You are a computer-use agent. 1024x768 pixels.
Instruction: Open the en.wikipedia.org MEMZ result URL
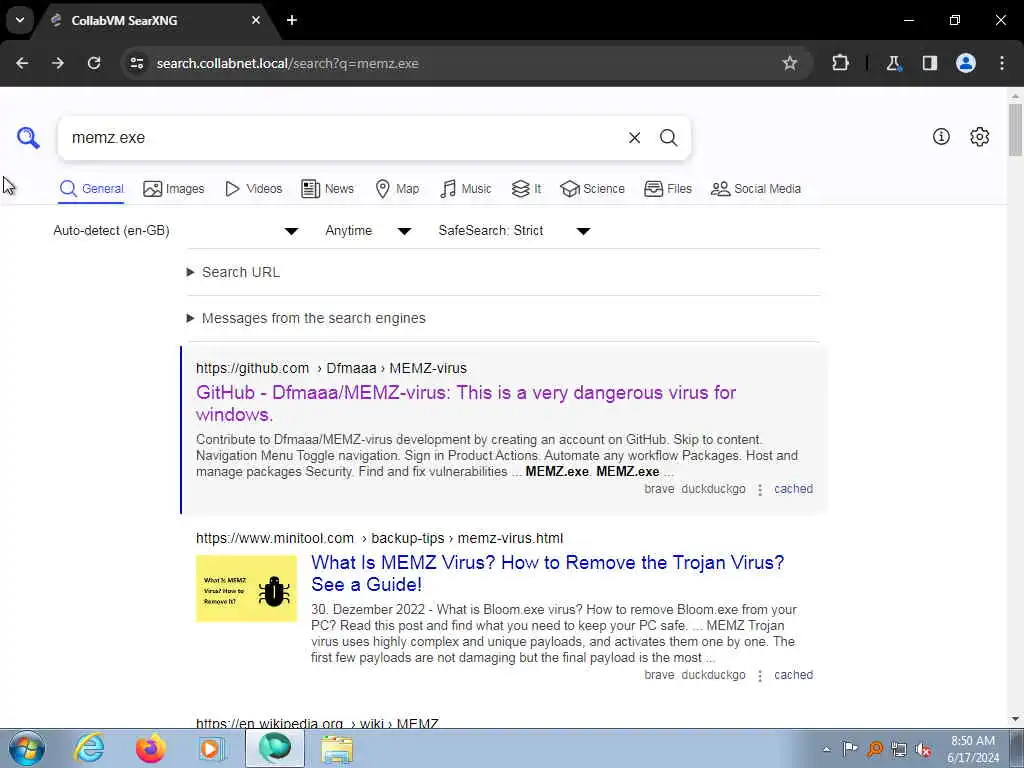pyautogui.click(x=317, y=723)
